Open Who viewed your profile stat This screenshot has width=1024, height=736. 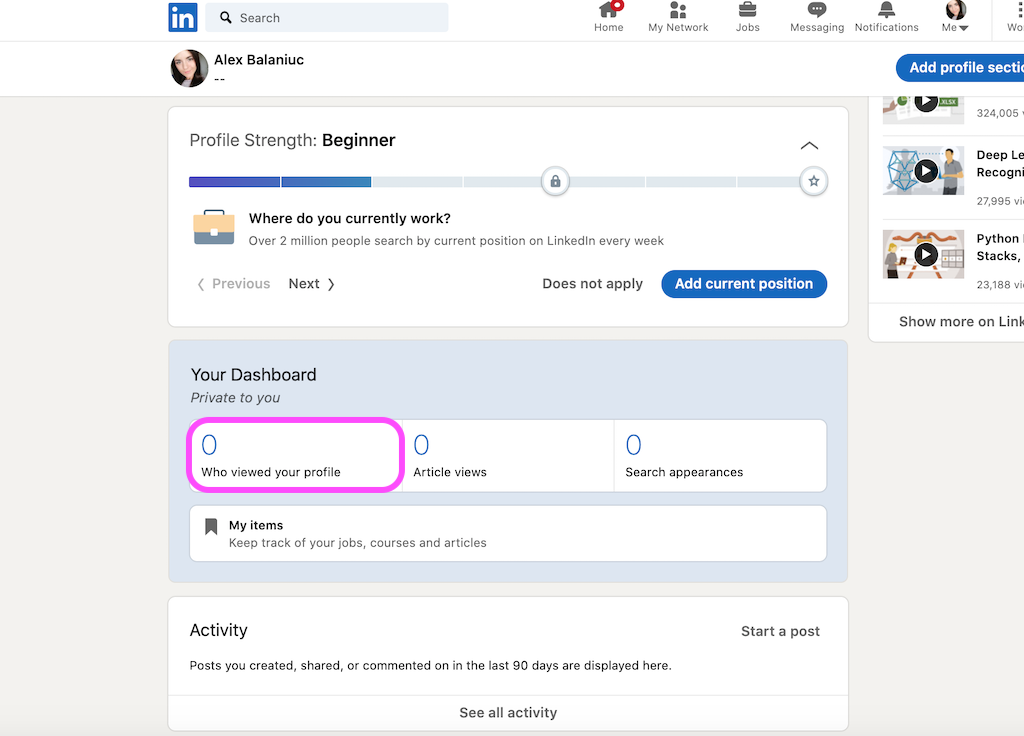[295, 455]
